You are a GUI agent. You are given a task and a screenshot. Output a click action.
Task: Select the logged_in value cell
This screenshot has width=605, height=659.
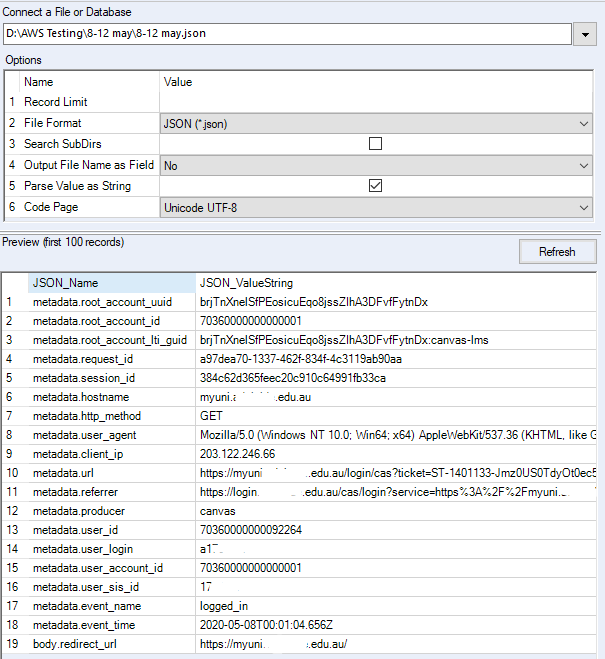pyautogui.click(x=226, y=605)
